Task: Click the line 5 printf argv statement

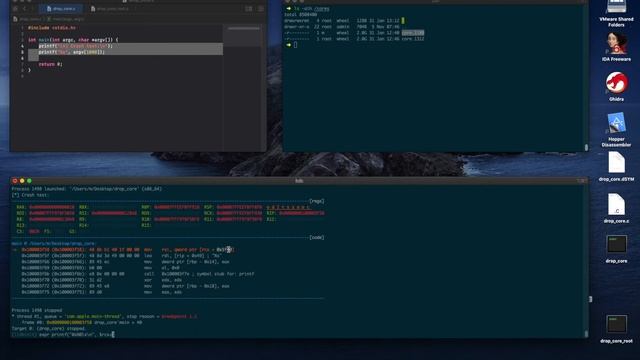Action: [x=71, y=52]
